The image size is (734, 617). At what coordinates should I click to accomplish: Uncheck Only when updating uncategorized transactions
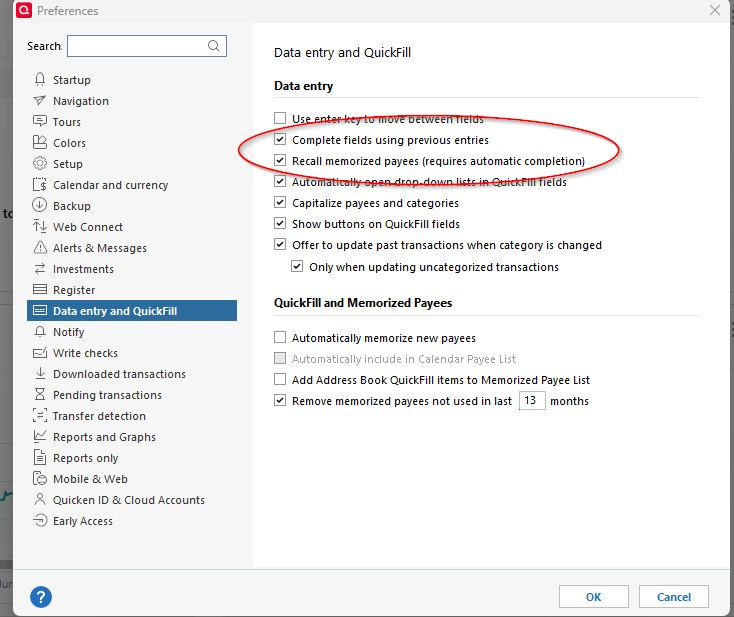pos(297,266)
